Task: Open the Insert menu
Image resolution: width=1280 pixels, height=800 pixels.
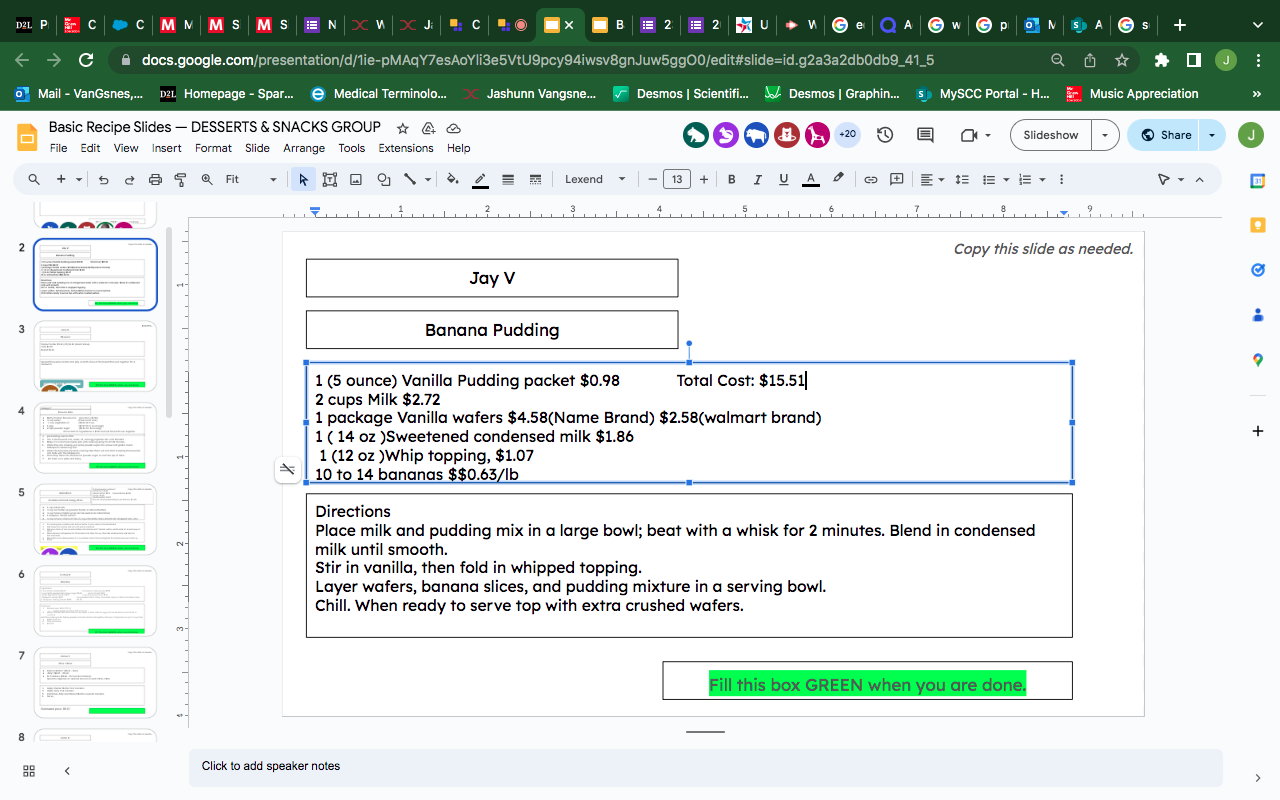Action: [167, 148]
